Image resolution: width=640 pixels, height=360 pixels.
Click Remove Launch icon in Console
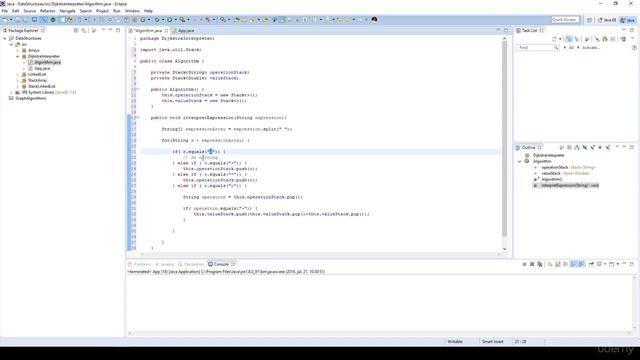(x=532, y=264)
